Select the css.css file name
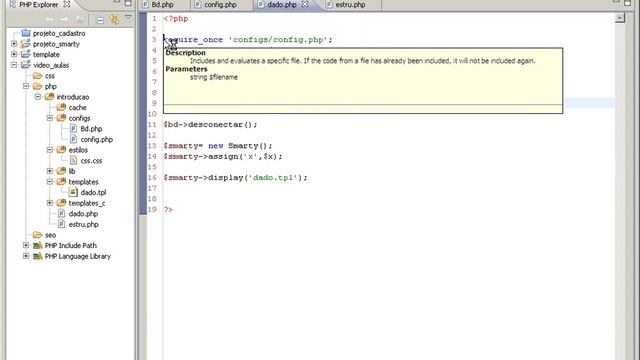The width and height of the screenshot is (640, 360). 91,161
